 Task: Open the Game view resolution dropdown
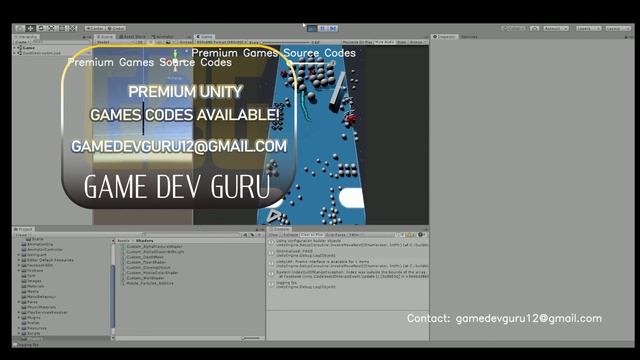click(x=222, y=42)
